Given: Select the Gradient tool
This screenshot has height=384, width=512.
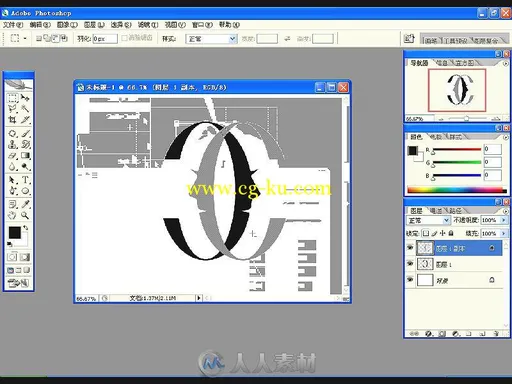Looking at the screenshot, I should (x=25, y=155).
